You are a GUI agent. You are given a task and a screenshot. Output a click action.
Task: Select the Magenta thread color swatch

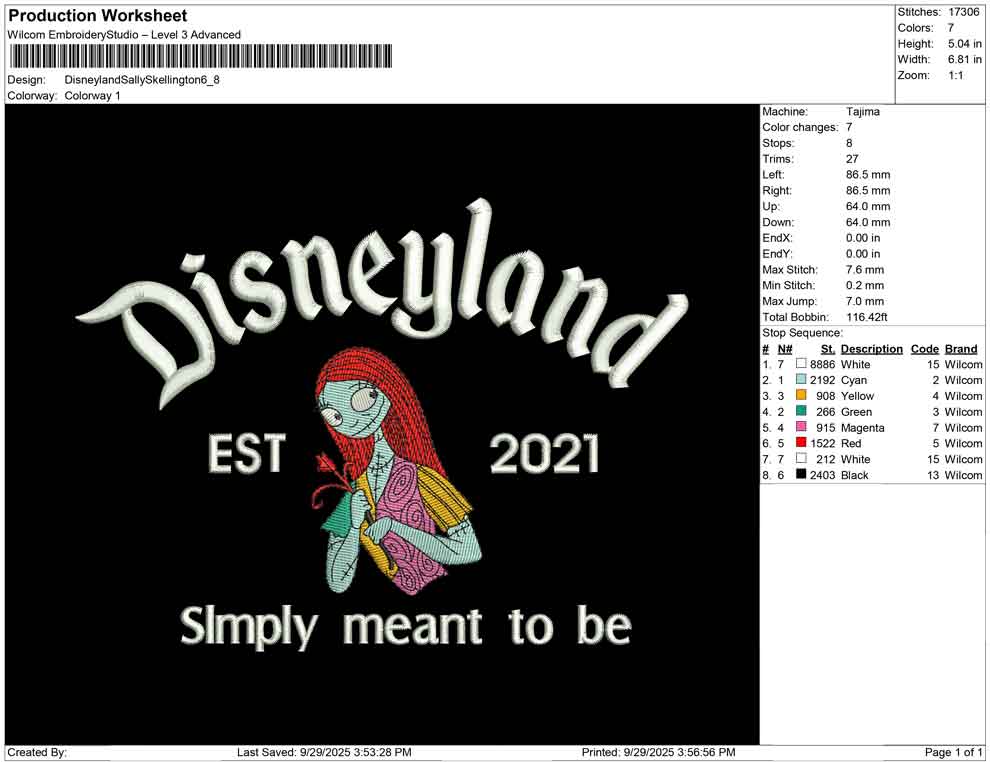[x=801, y=428]
